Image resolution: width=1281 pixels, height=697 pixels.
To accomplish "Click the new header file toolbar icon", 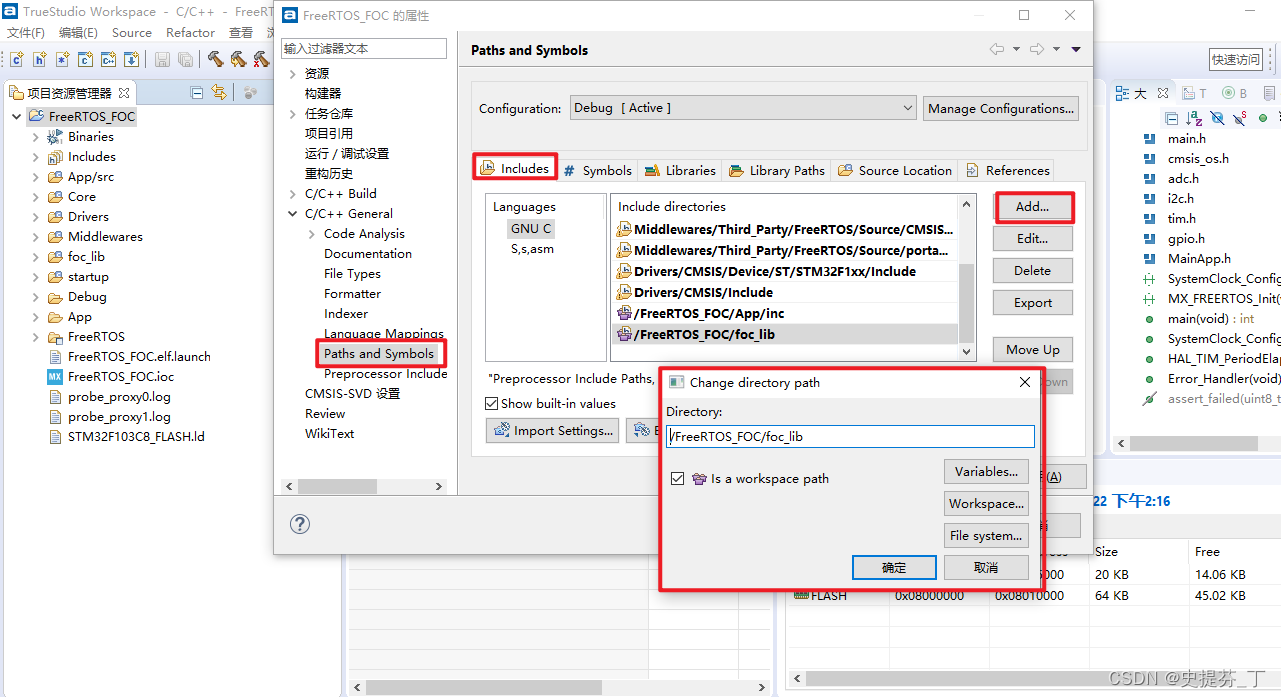I will 40,60.
